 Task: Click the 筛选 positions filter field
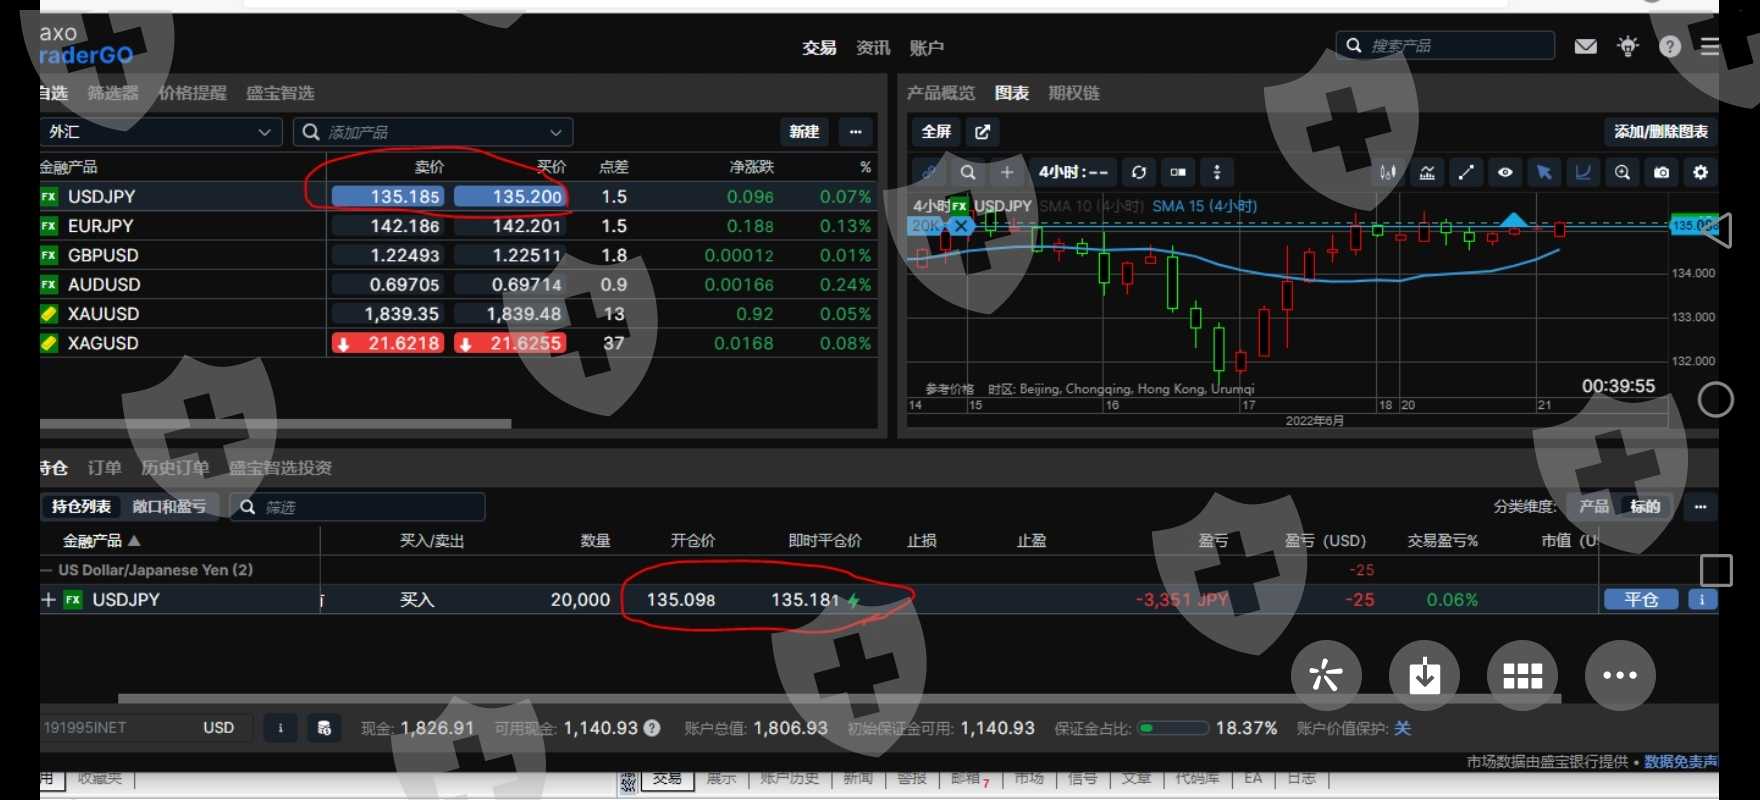[x=357, y=507]
